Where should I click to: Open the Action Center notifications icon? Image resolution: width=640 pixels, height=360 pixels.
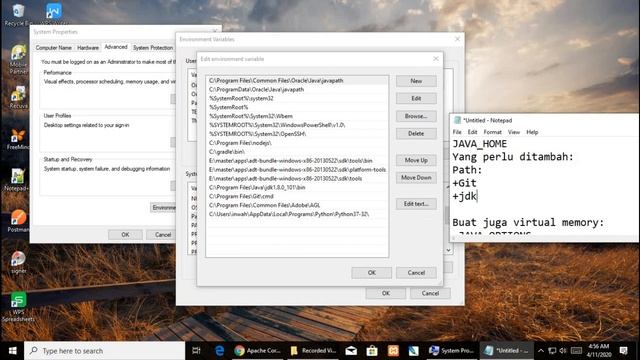(x=624, y=351)
